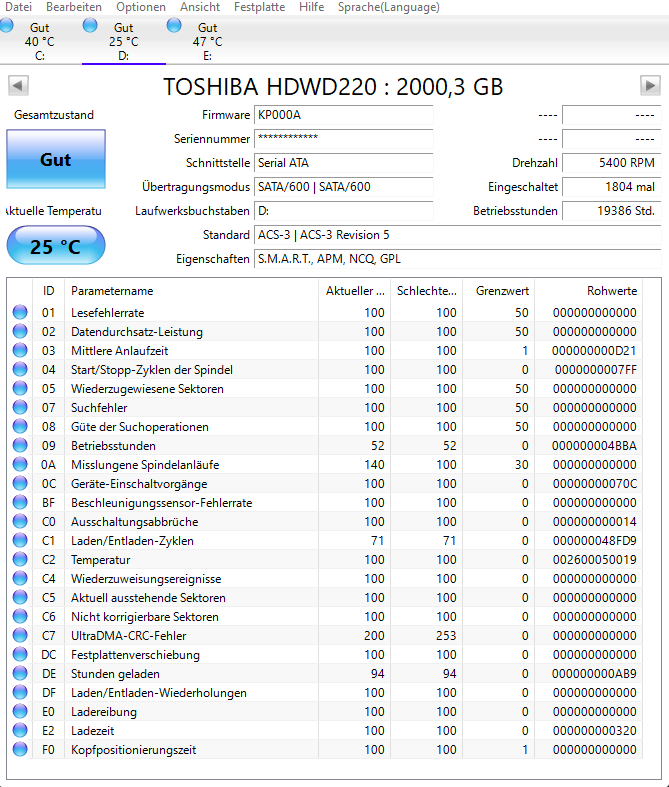Image resolution: width=669 pixels, height=787 pixels.
Task: Select Laden/Entladen-Wiederholungen row
Action: [x=325, y=693]
